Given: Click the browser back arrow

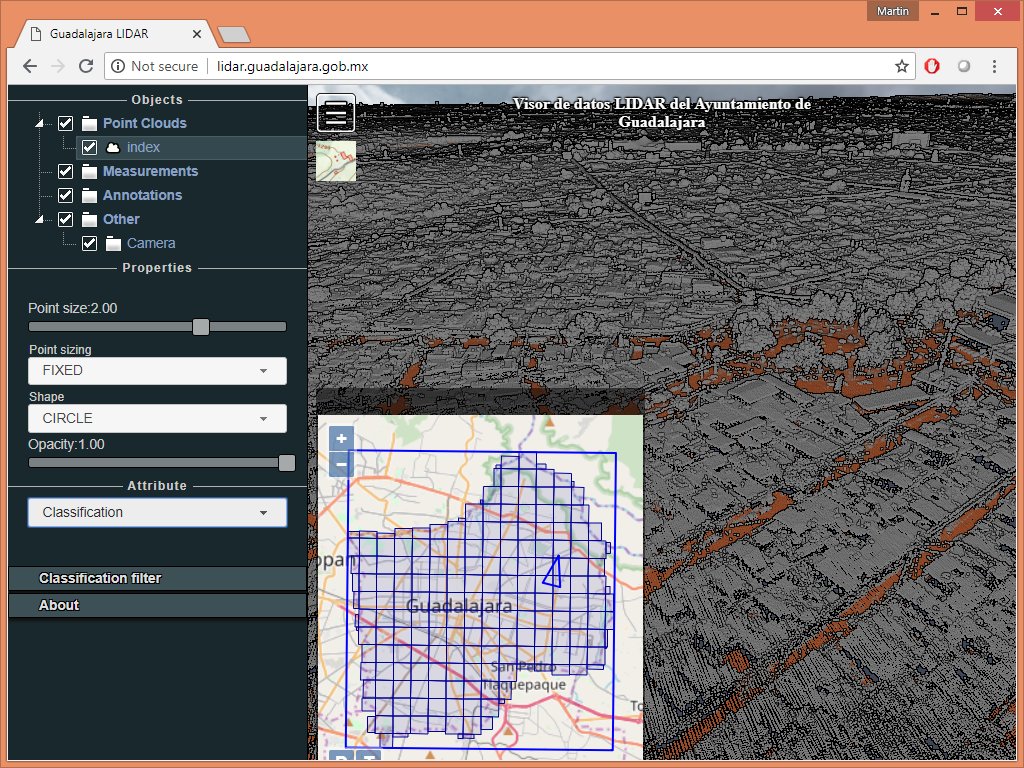Looking at the screenshot, I should [30, 66].
